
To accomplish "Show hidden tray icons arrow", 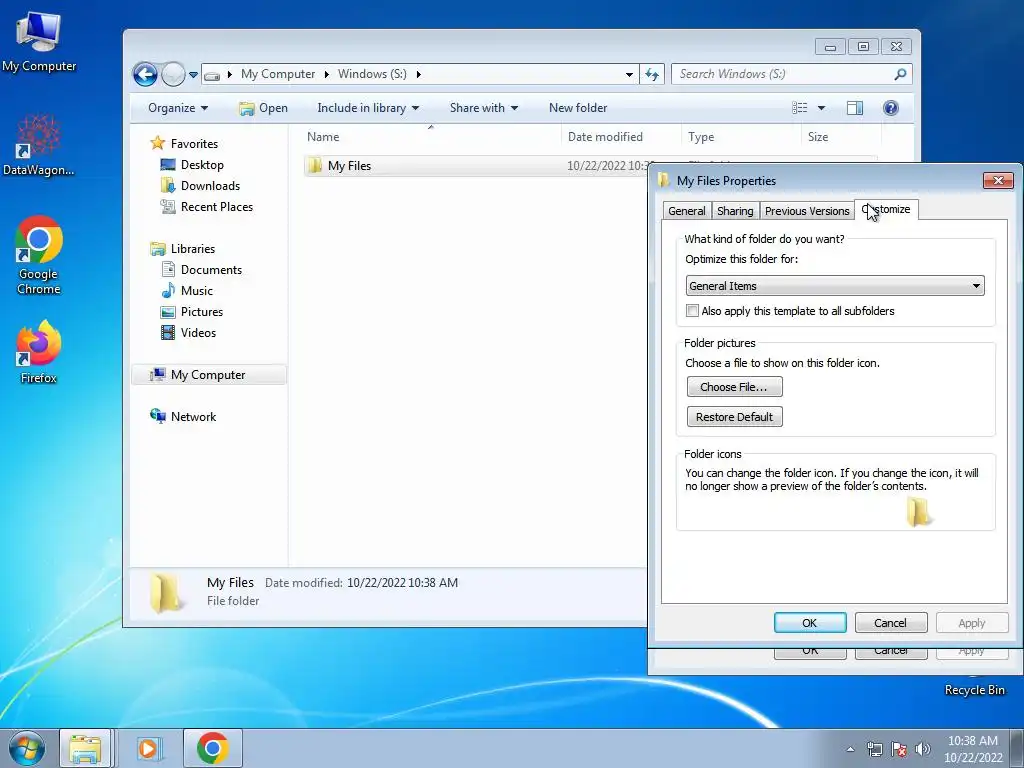I will point(850,749).
